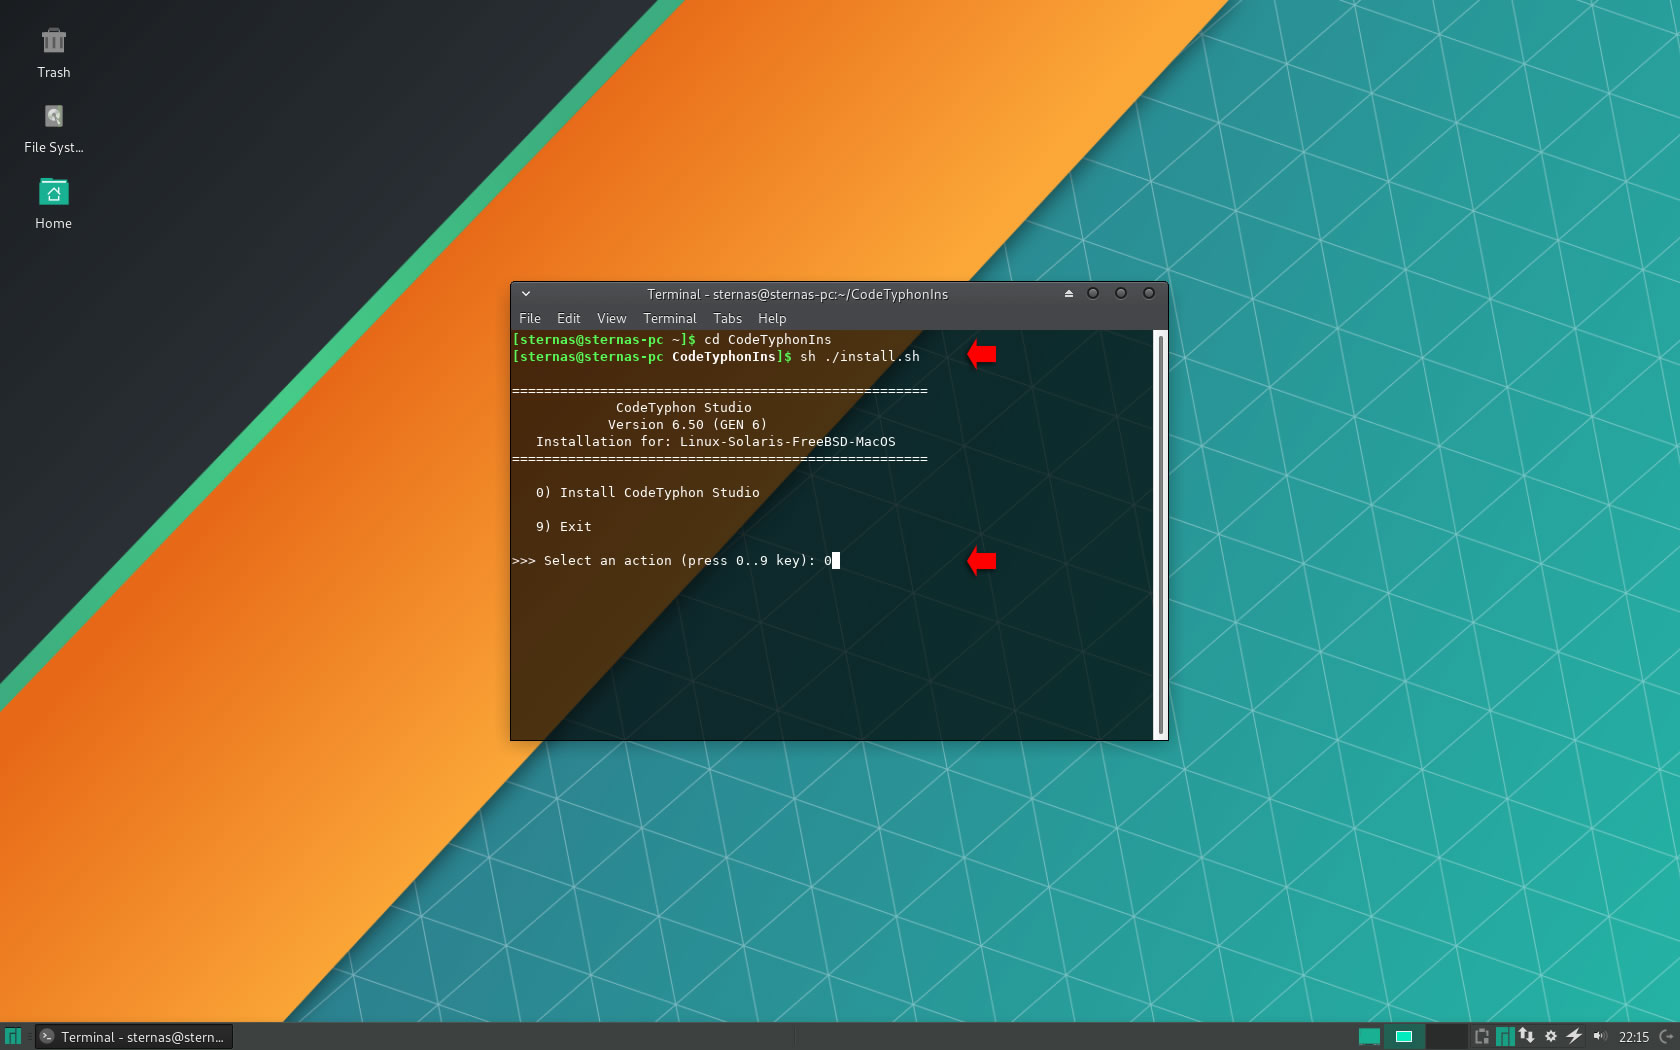Close the Terminal window
This screenshot has width=1680, height=1050.
tap(1149, 293)
